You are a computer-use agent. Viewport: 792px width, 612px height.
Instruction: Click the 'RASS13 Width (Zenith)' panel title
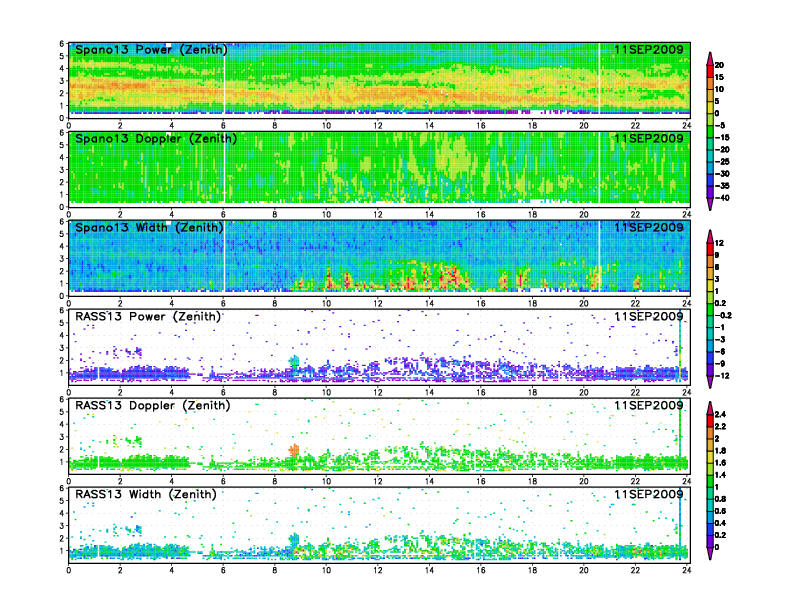pyautogui.click(x=145, y=494)
